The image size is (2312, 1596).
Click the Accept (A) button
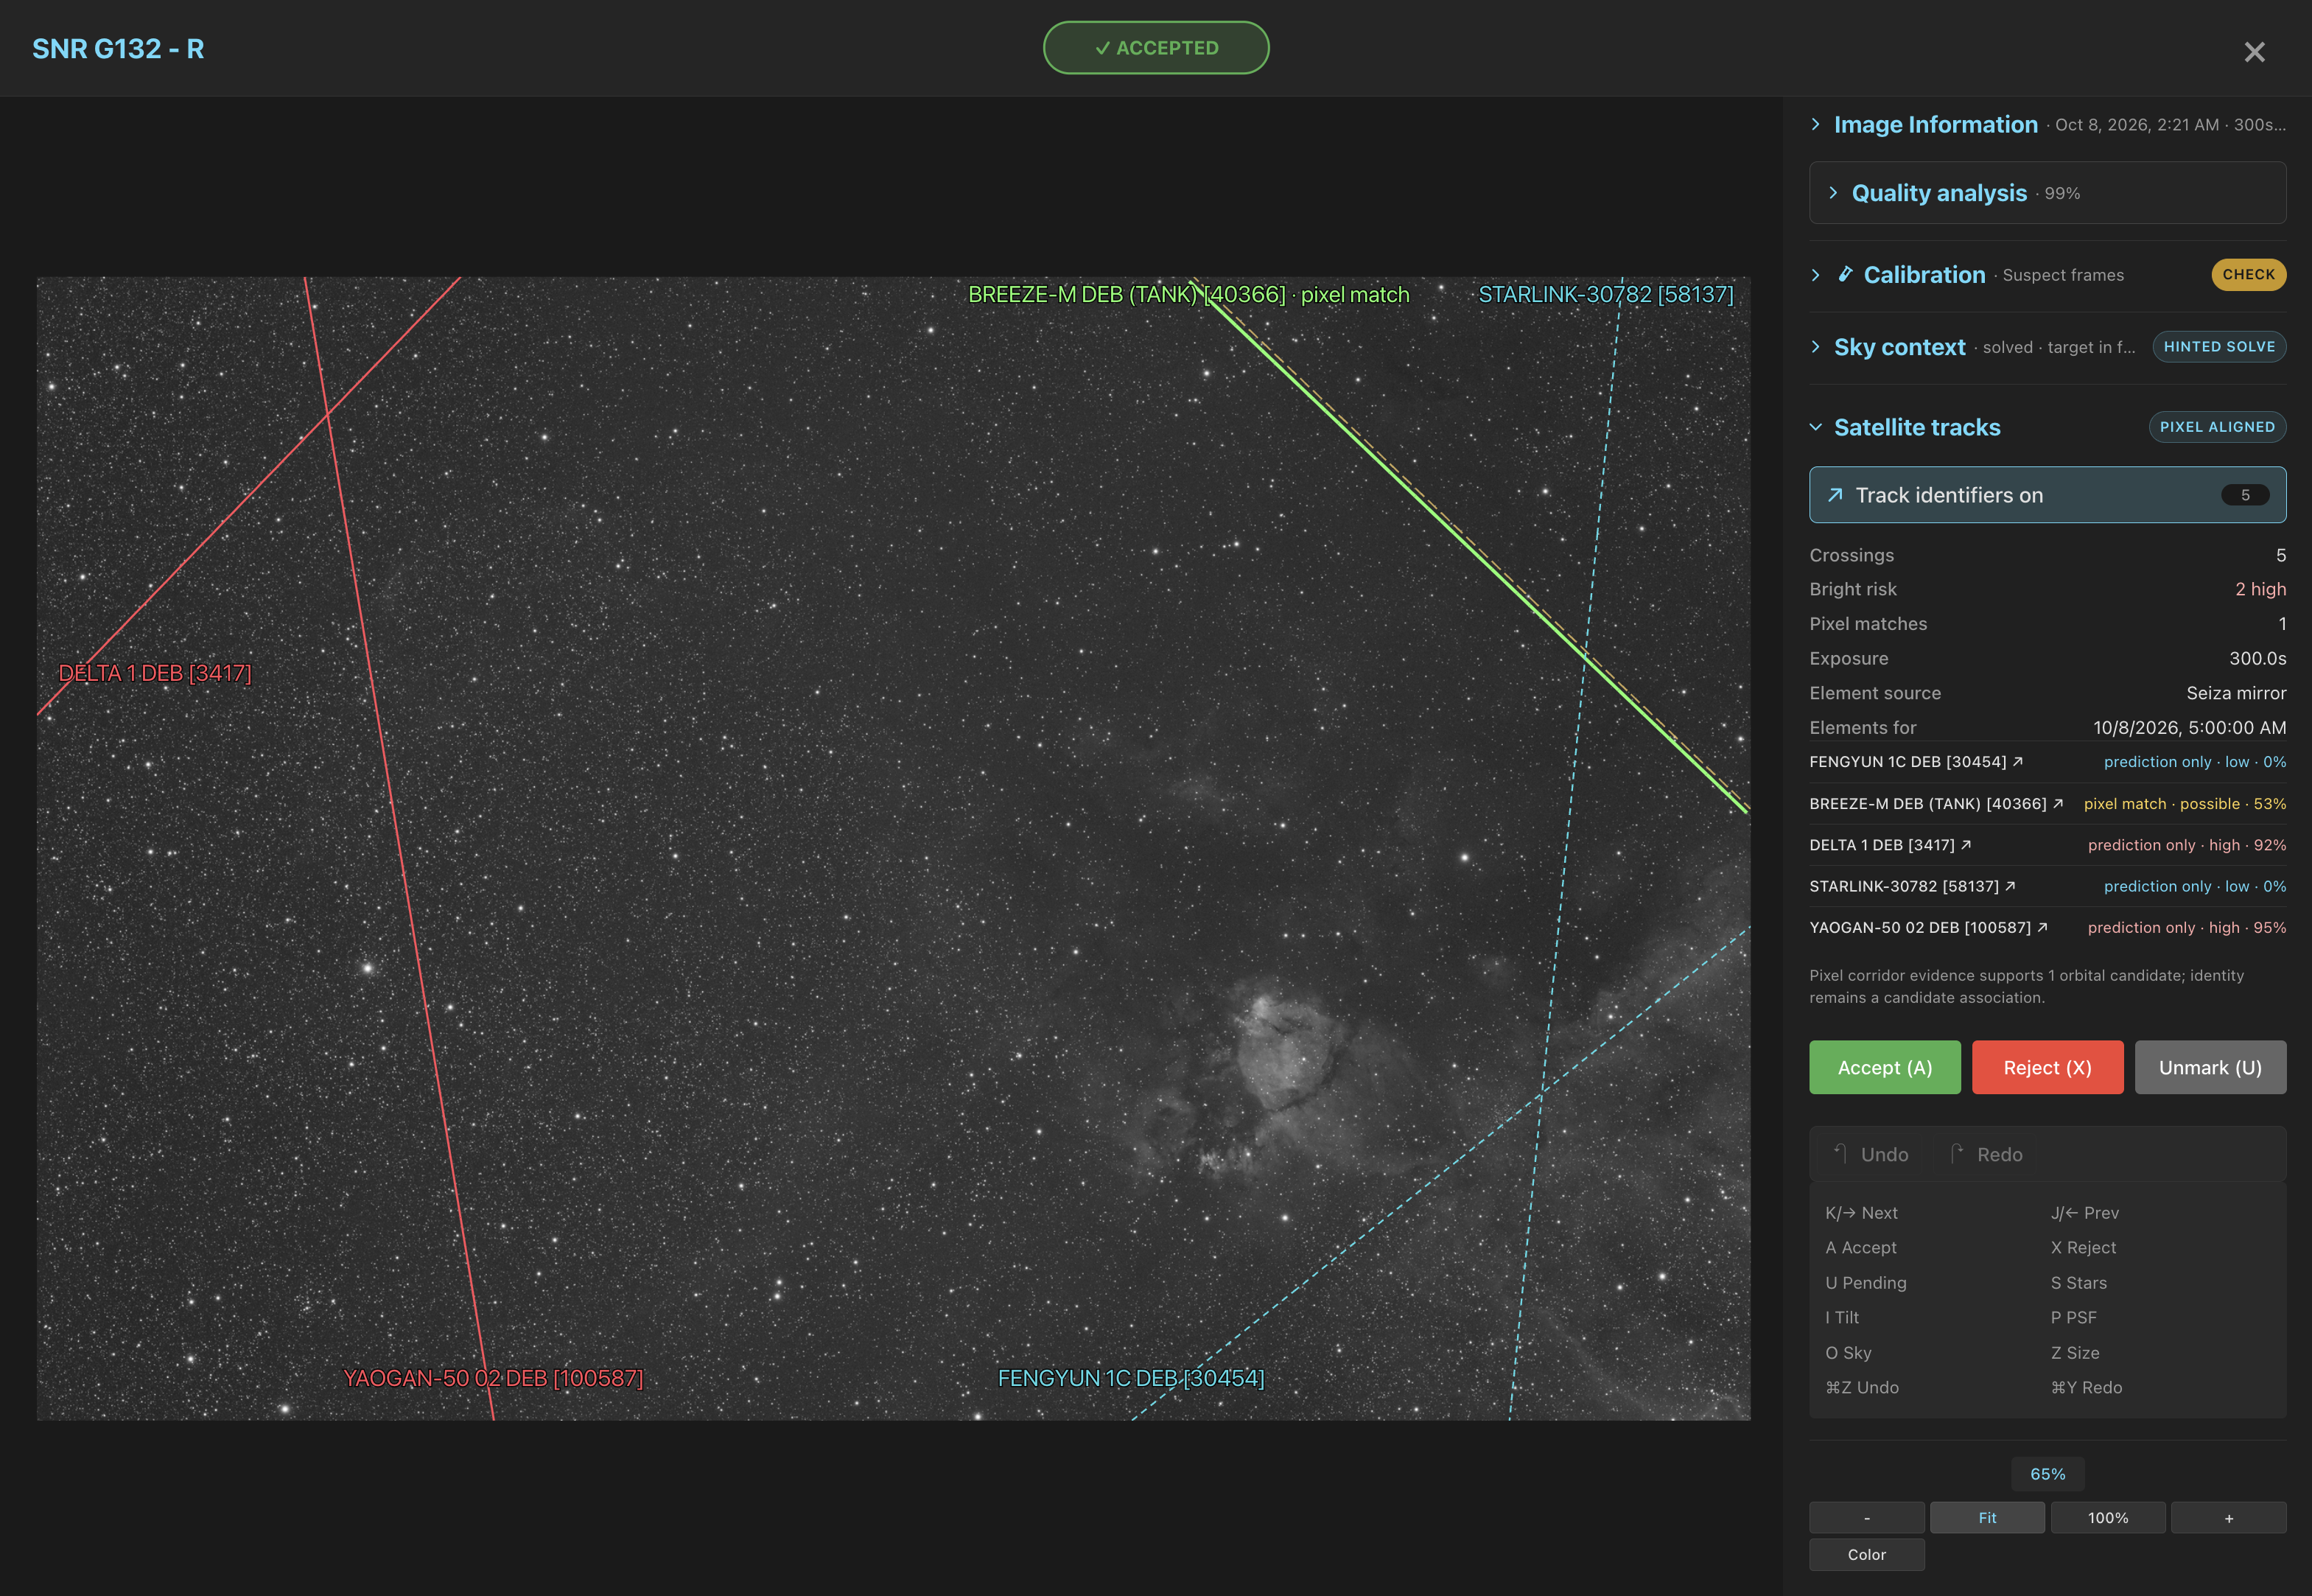[1884, 1068]
